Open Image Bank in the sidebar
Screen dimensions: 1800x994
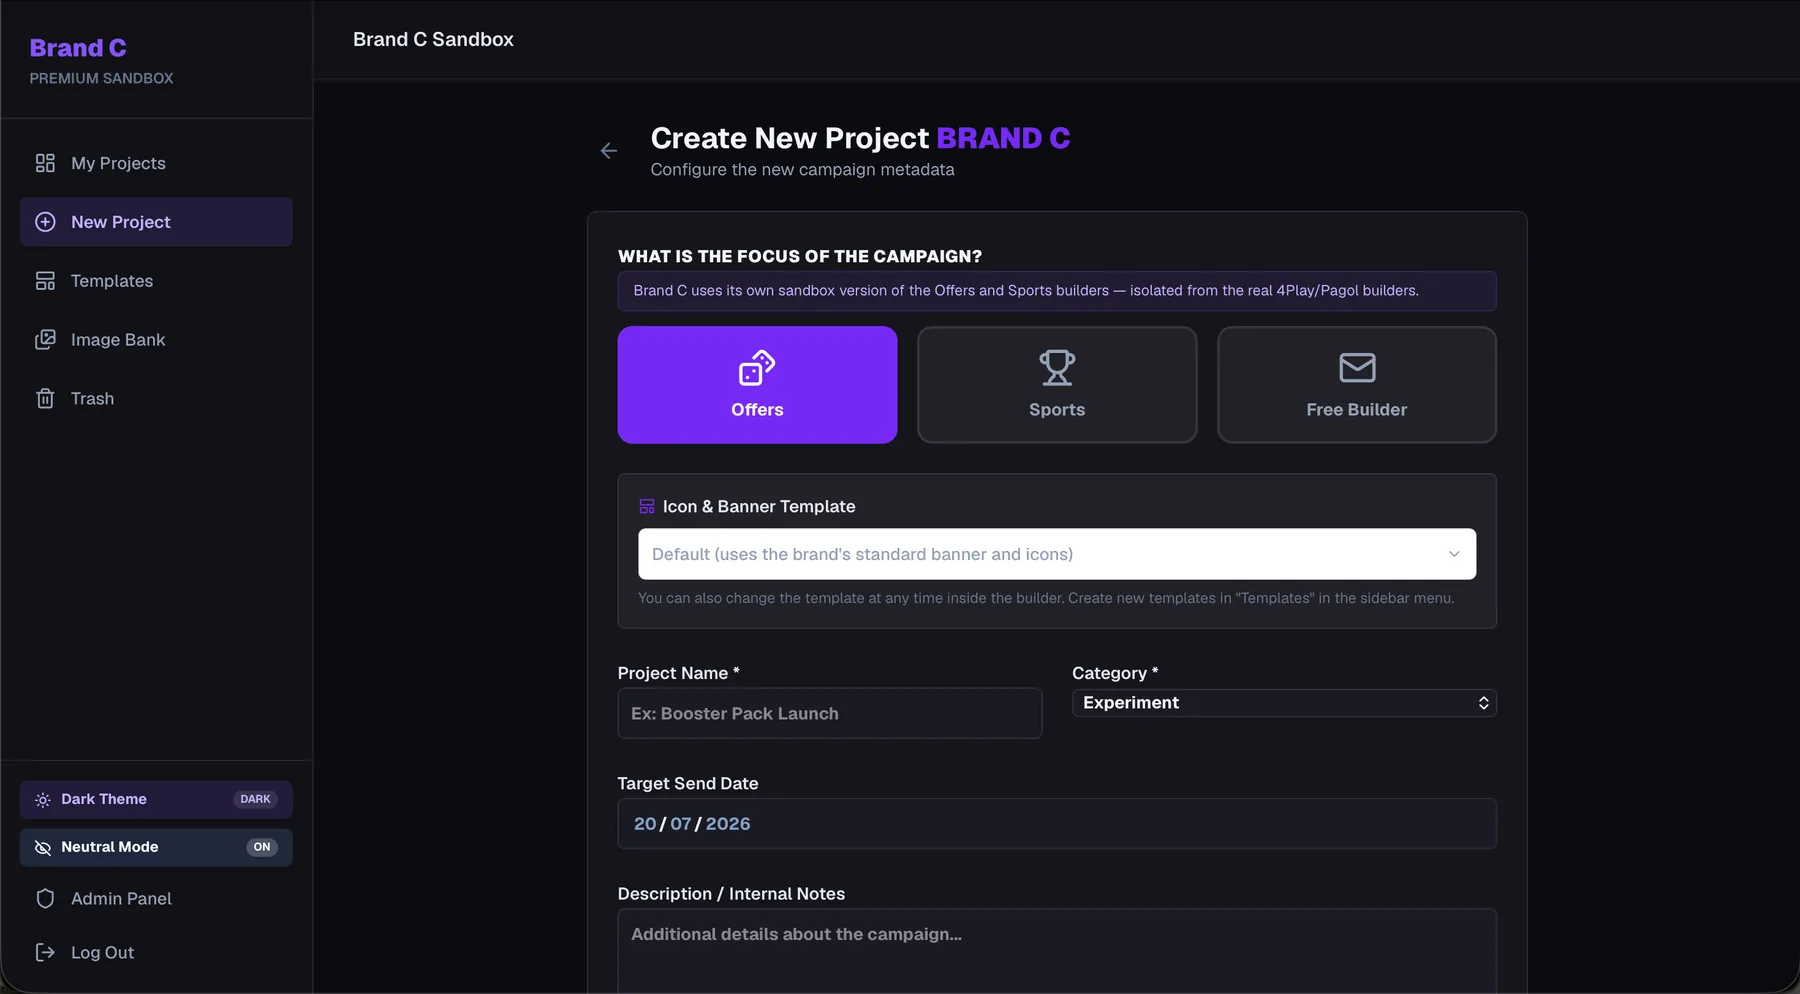(x=156, y=340)
